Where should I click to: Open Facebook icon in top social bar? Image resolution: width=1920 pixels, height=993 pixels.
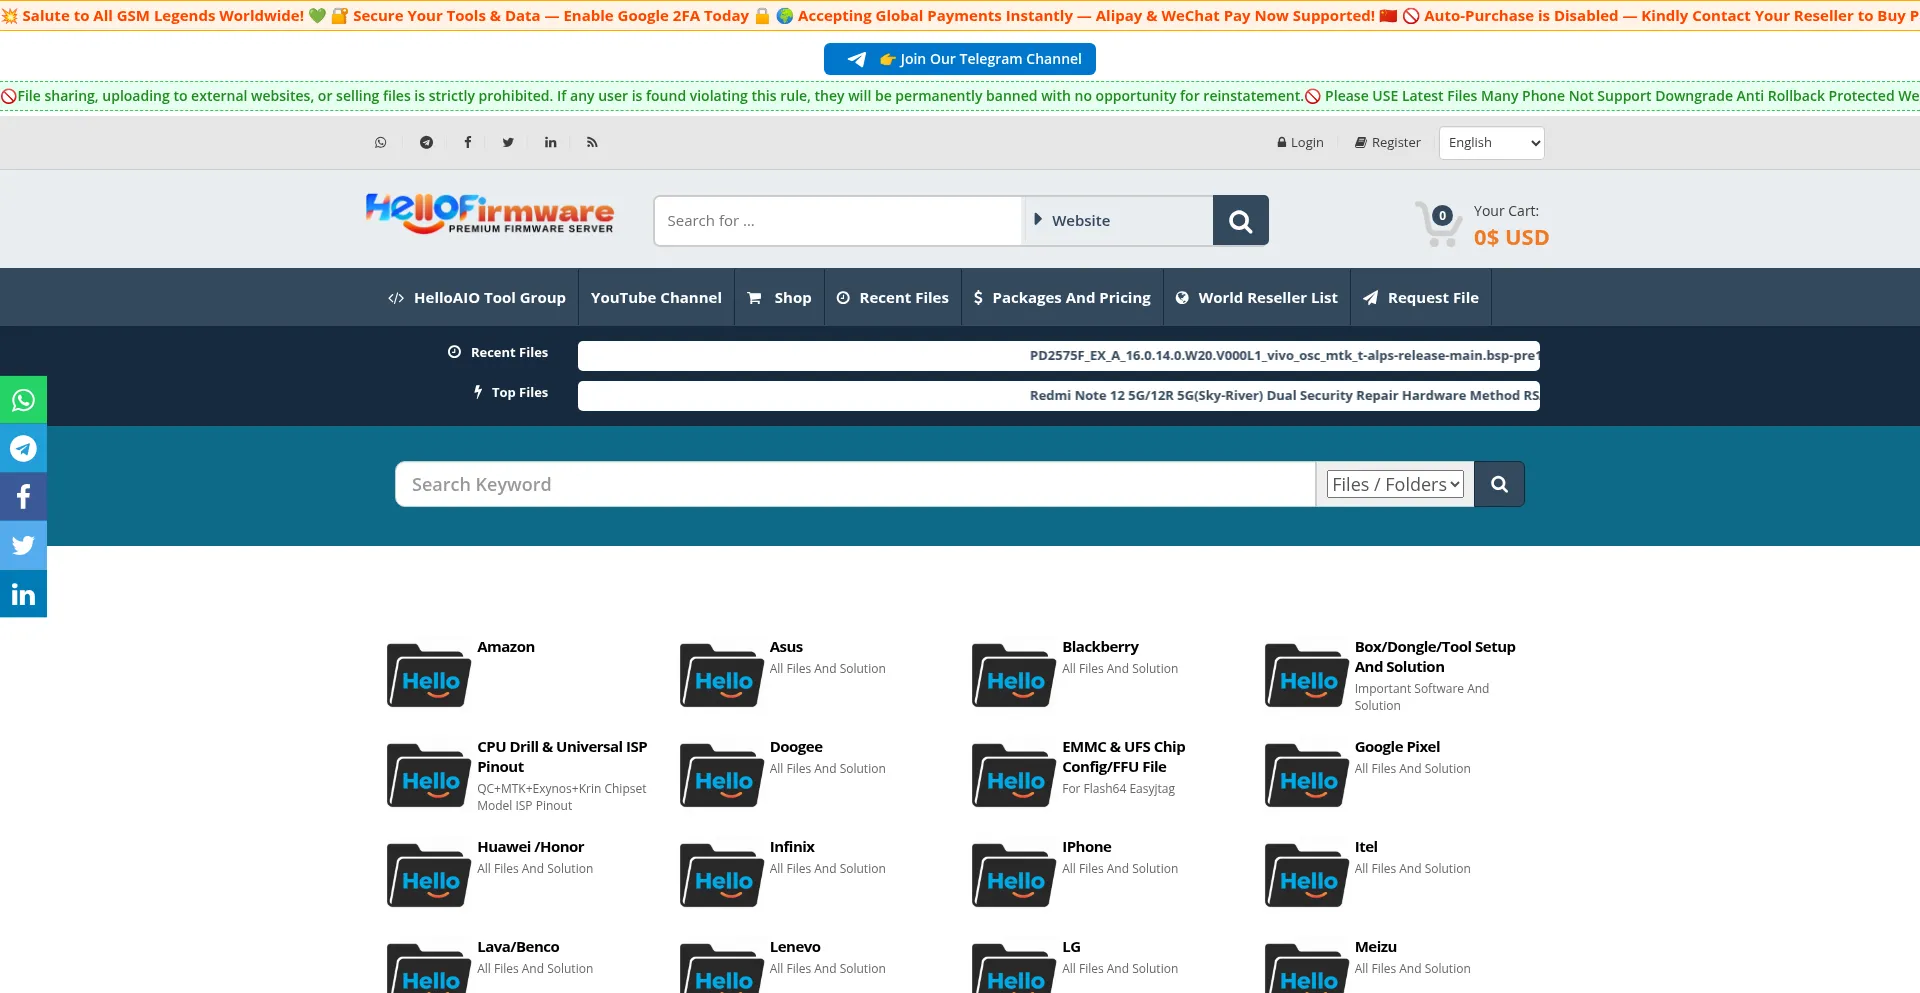pos(467,143)
